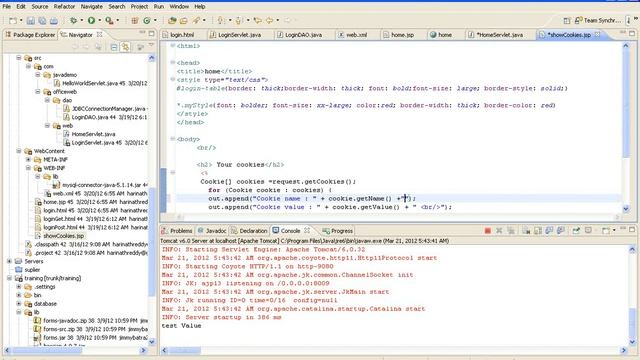Click the Open Type toolbar icon

[x=172, y=20]
